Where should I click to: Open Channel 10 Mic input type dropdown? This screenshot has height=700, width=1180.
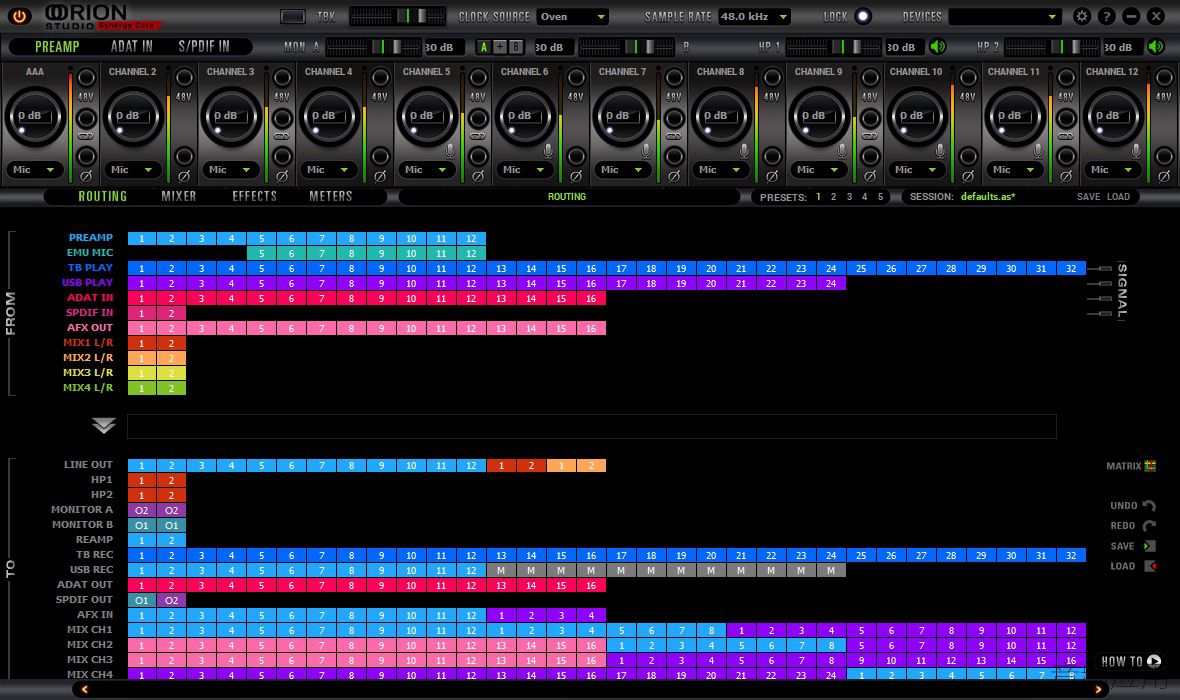click(916, 169)
